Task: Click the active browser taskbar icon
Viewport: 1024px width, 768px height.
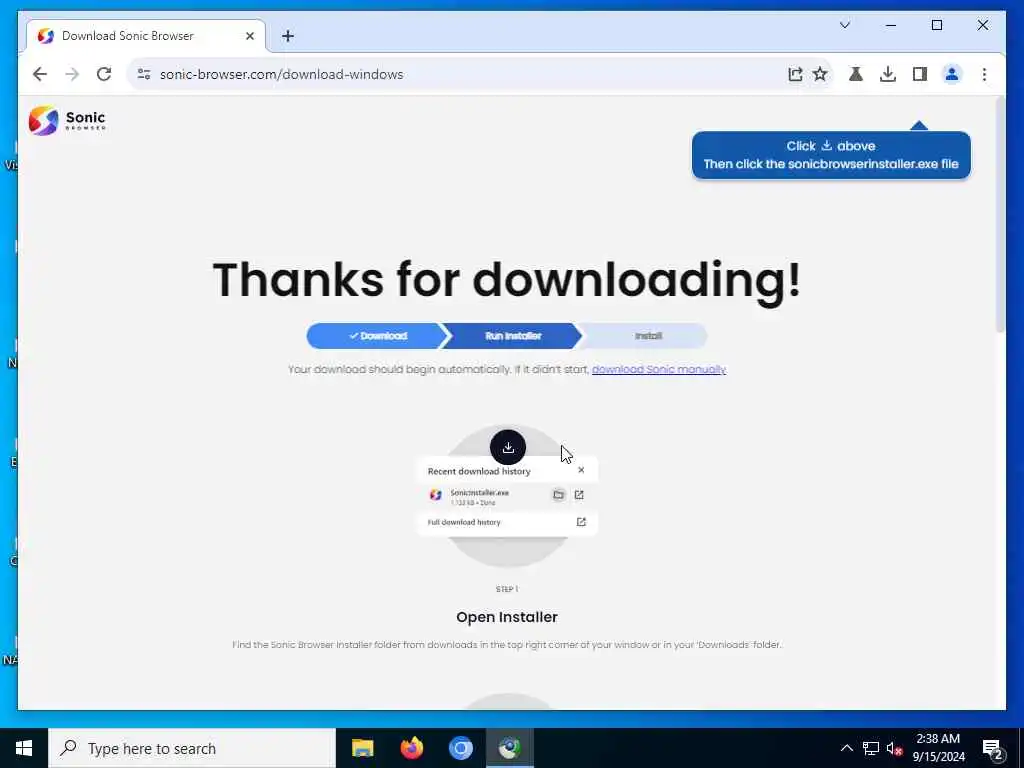Action: [509, 748]
